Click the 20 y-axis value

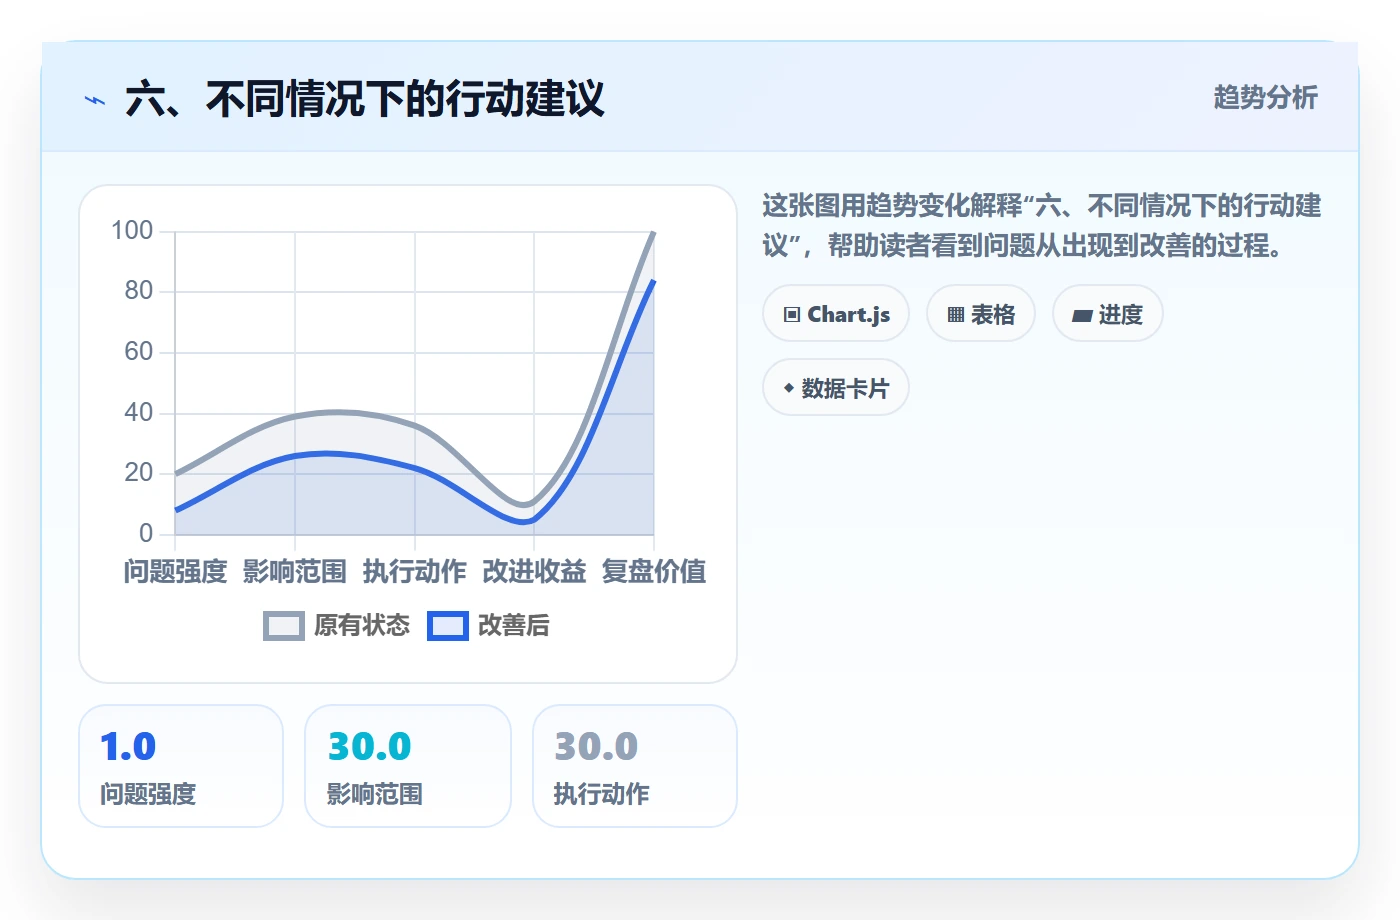(x=139, y=473)
